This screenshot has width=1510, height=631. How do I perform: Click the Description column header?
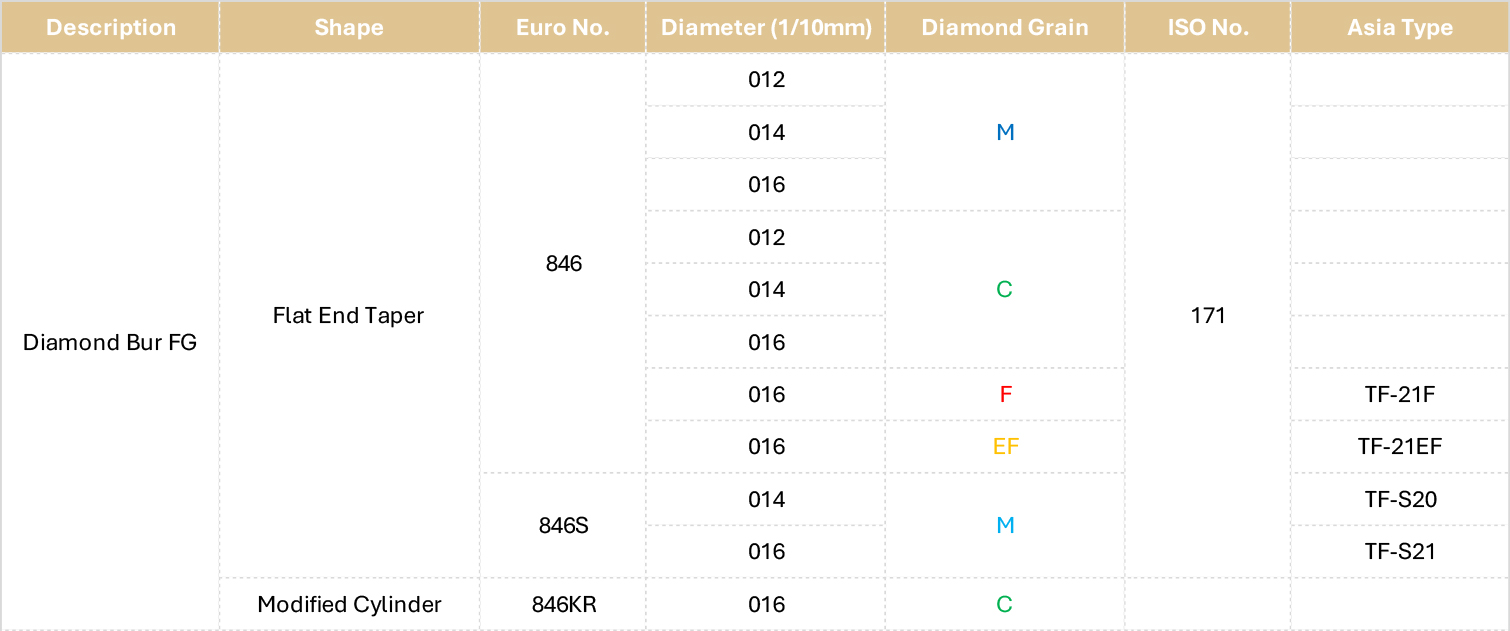pyautogui.click(x=109, y=27)
